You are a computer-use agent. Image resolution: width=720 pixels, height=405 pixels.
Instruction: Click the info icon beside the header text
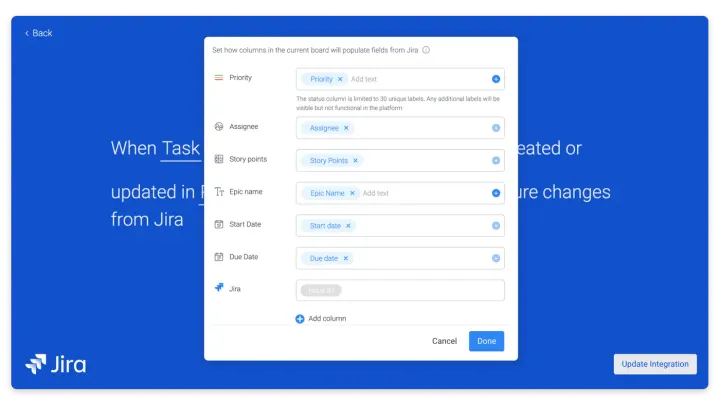[x=426, y=50]
